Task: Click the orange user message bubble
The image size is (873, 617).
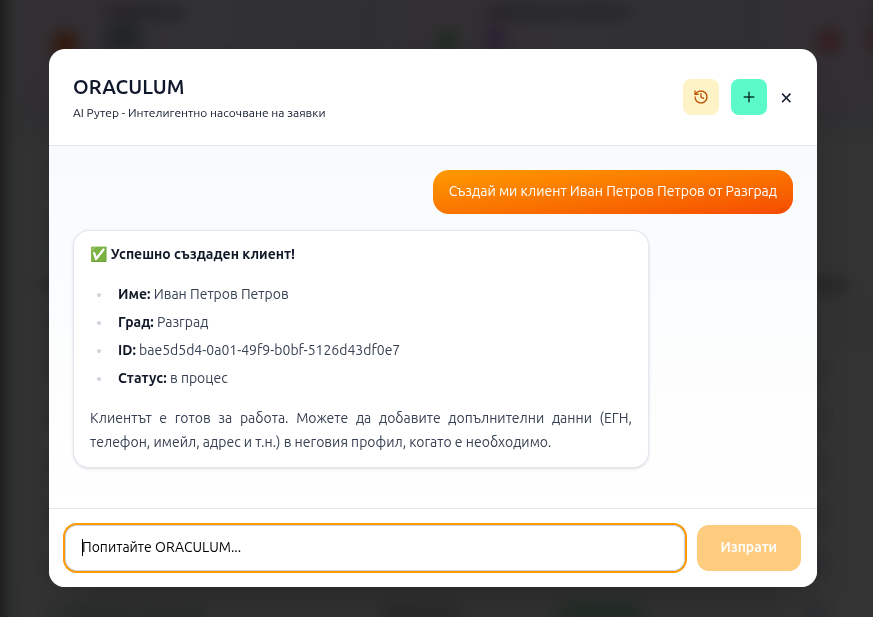Action: pos(612,191)
